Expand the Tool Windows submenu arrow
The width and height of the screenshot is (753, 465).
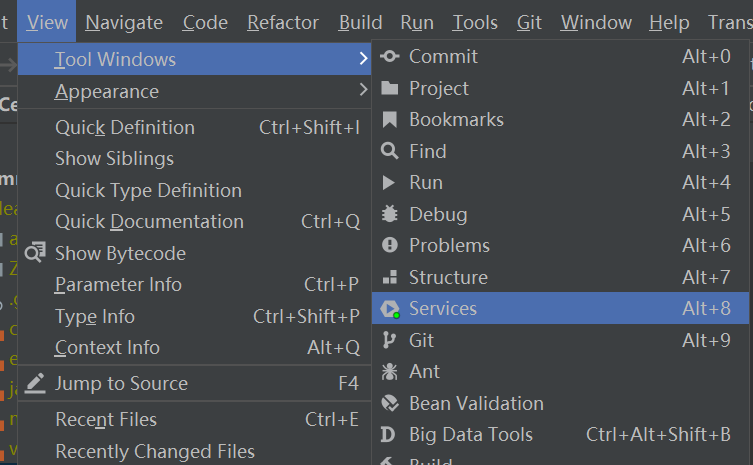tap(362, 60)
